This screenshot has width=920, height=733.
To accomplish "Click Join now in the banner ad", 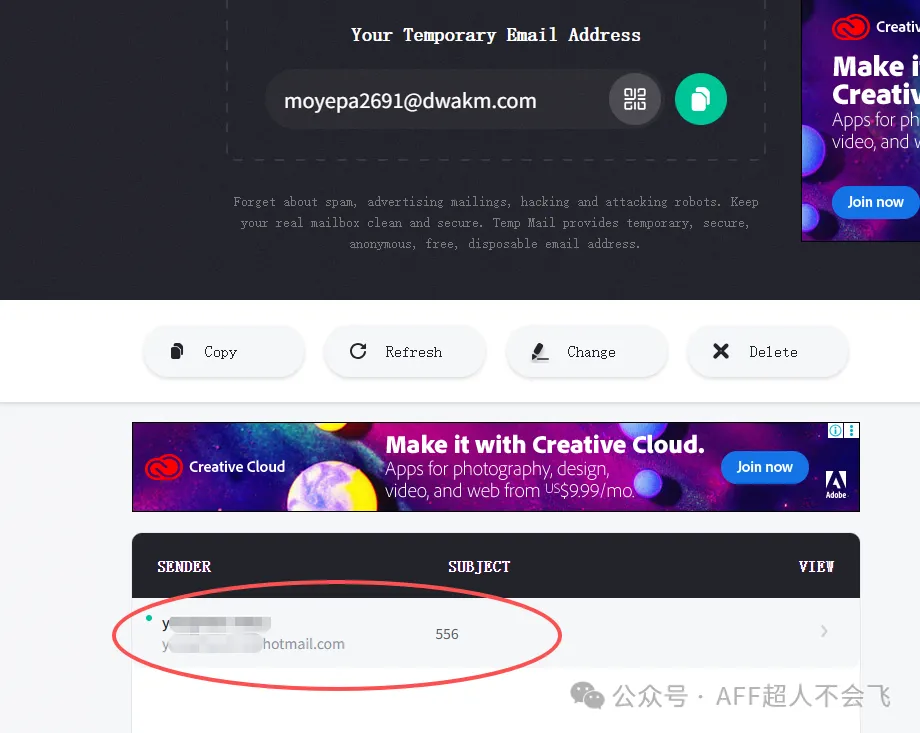I will [x=765, y=467].
